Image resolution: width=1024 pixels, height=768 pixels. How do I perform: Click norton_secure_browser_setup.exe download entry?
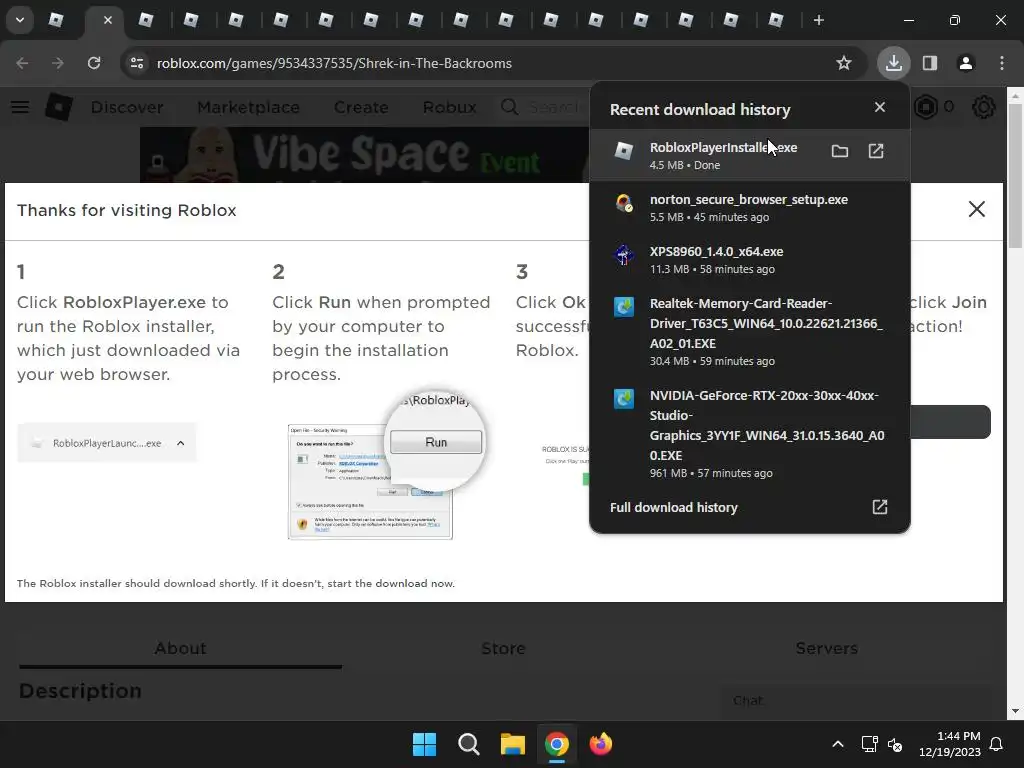tap(750, 208)
